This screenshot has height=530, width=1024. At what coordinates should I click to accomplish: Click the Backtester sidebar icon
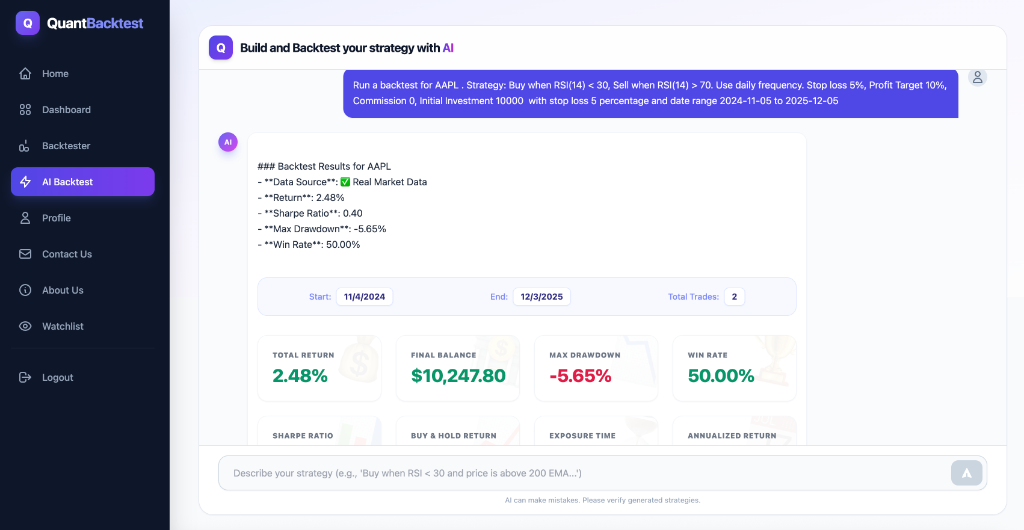(x=25, y=146)
